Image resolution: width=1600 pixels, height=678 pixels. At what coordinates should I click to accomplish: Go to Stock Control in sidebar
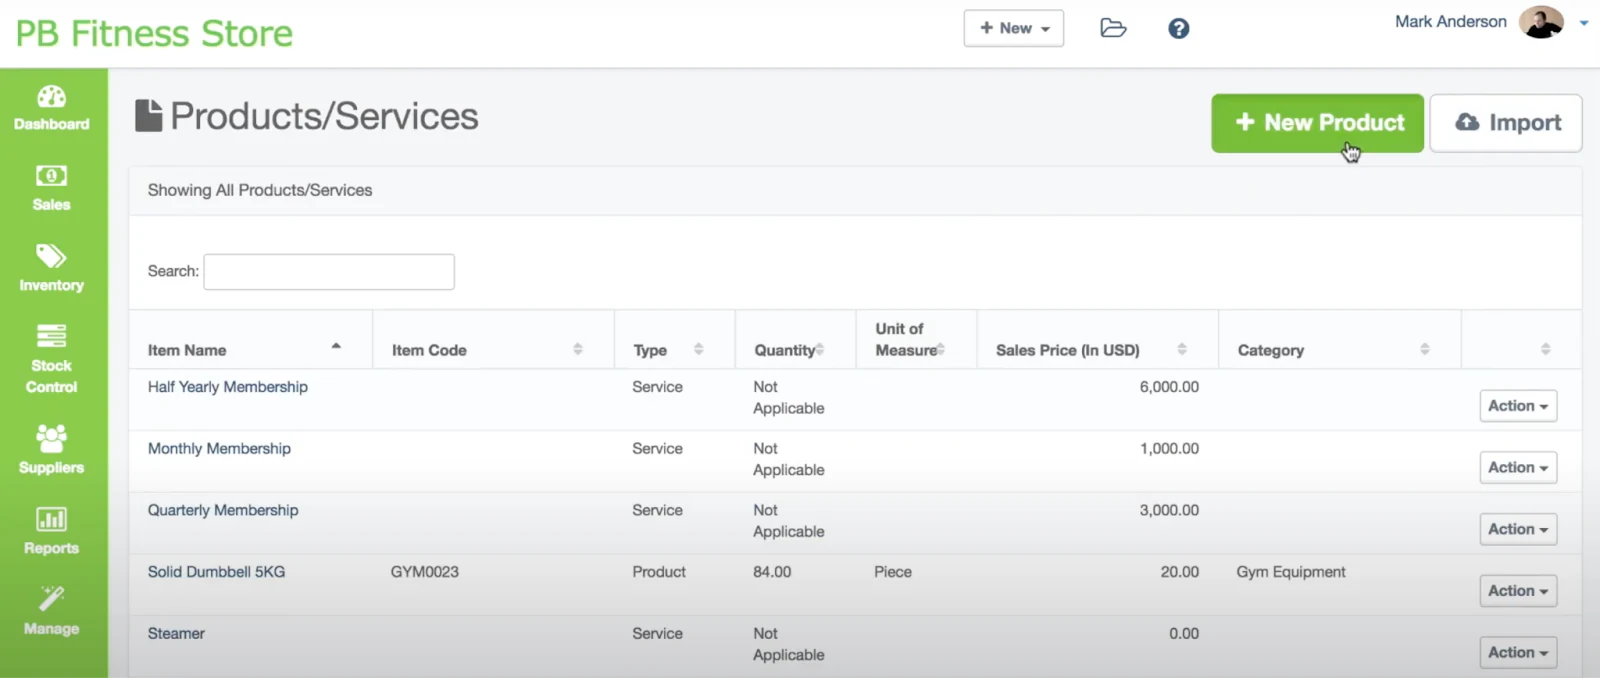tap(52, 358)
